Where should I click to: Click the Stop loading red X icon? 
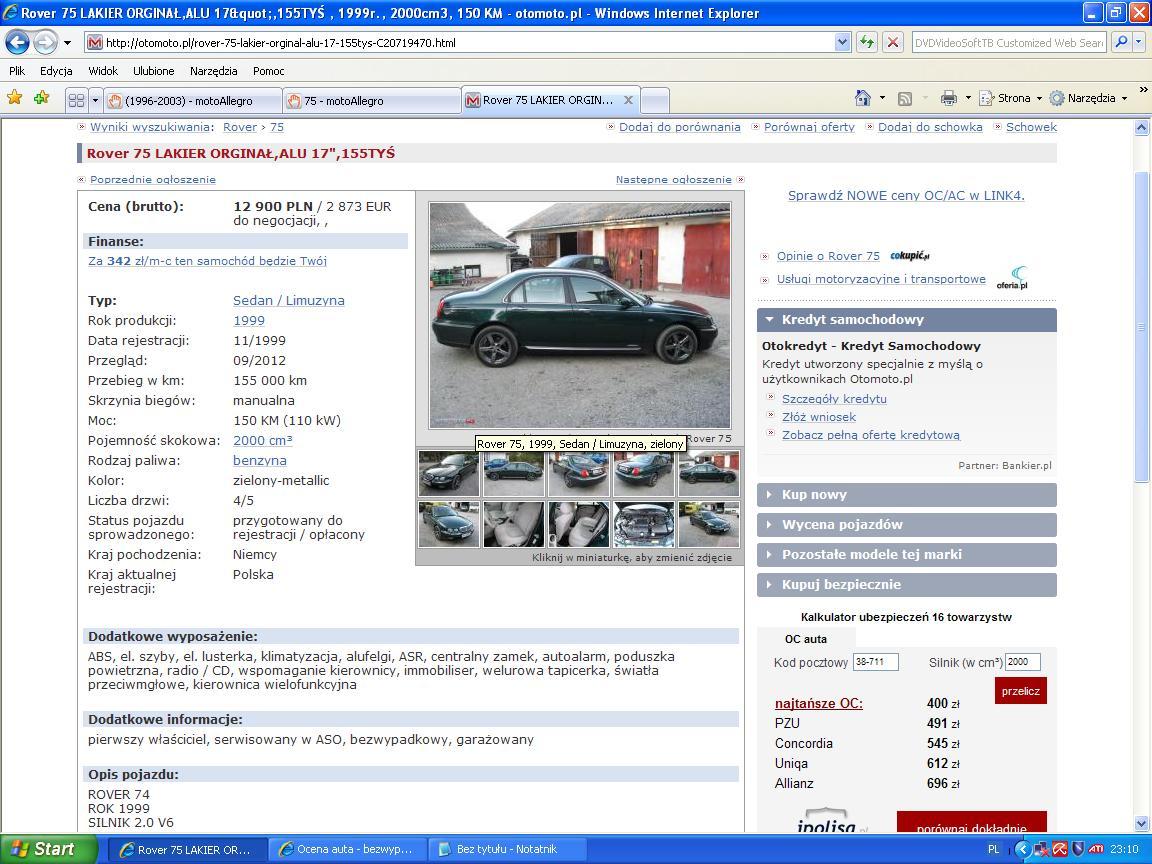point(893,43)
